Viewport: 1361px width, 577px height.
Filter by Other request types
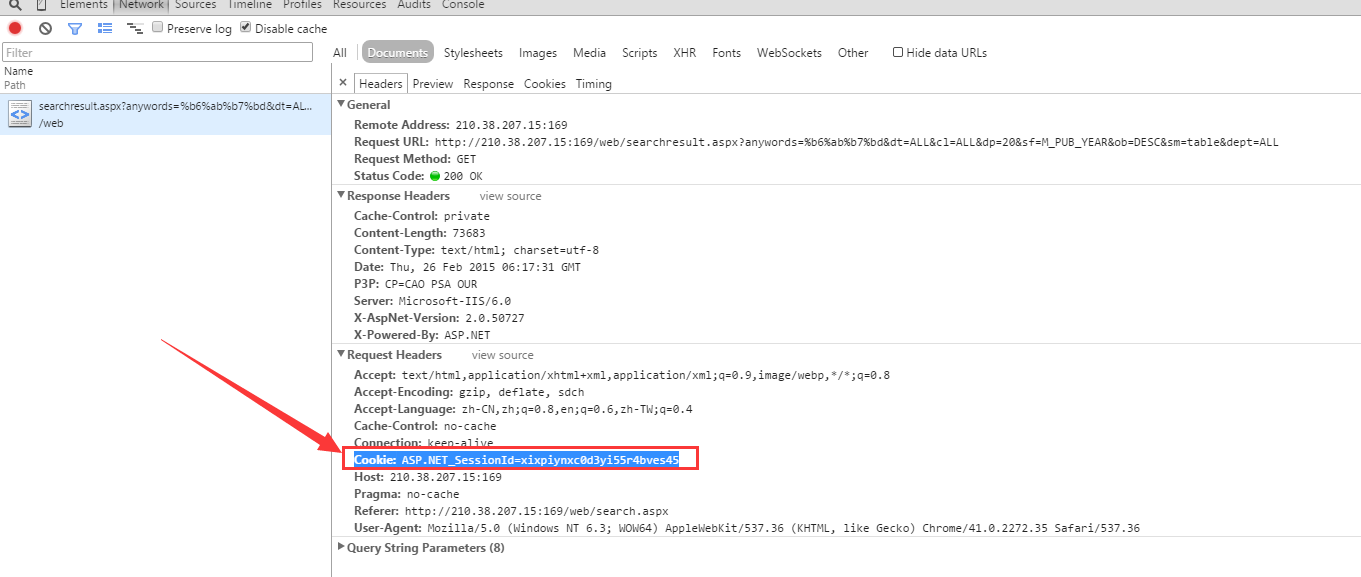[x=853, y=53]
